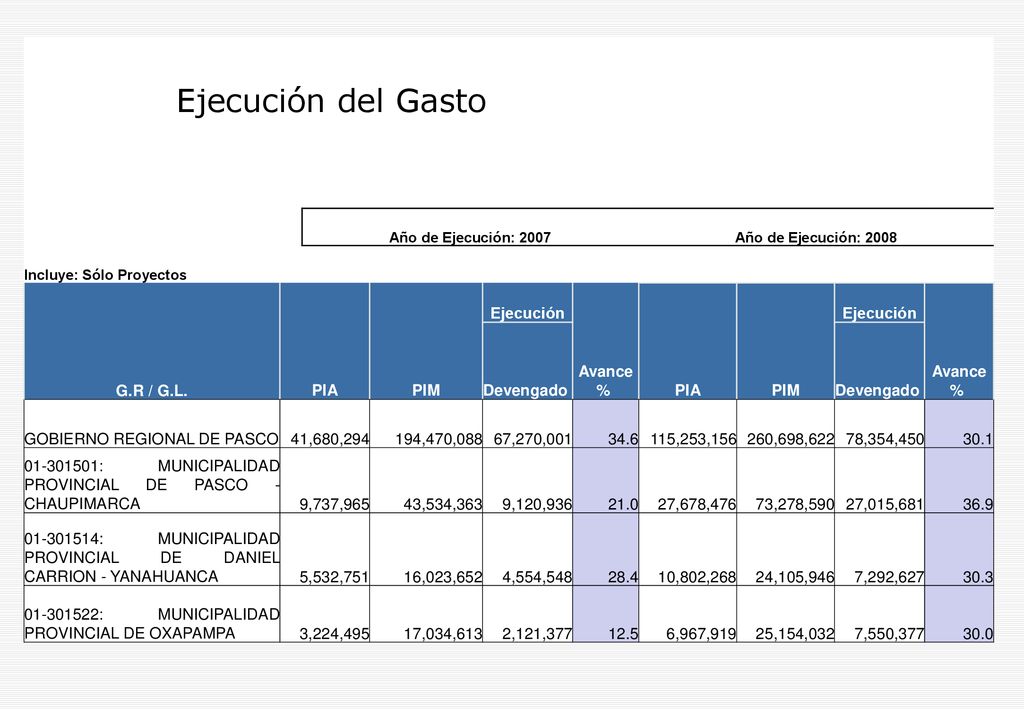
Task: Select cell value 5,532,751
Action: click(x=334, y=577)
